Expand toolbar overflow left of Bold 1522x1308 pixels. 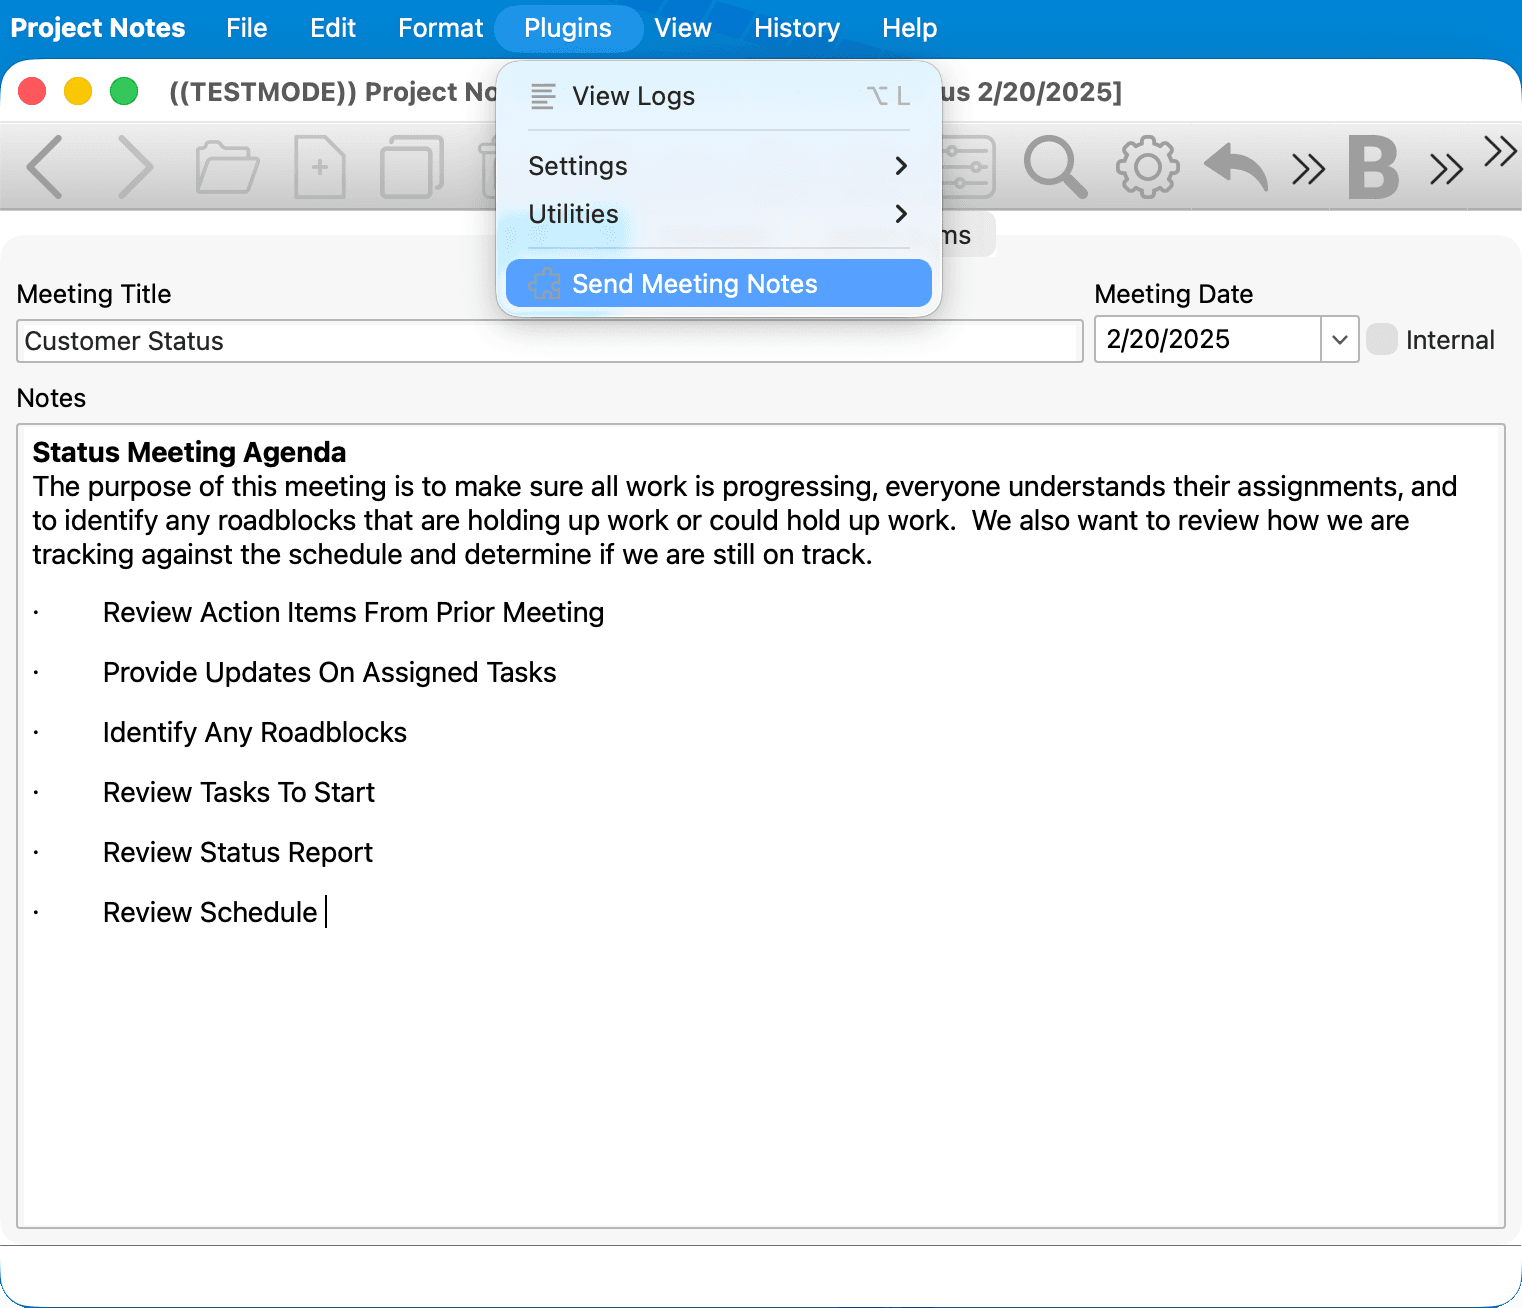pyautogui.click(x=1308, y=169)
